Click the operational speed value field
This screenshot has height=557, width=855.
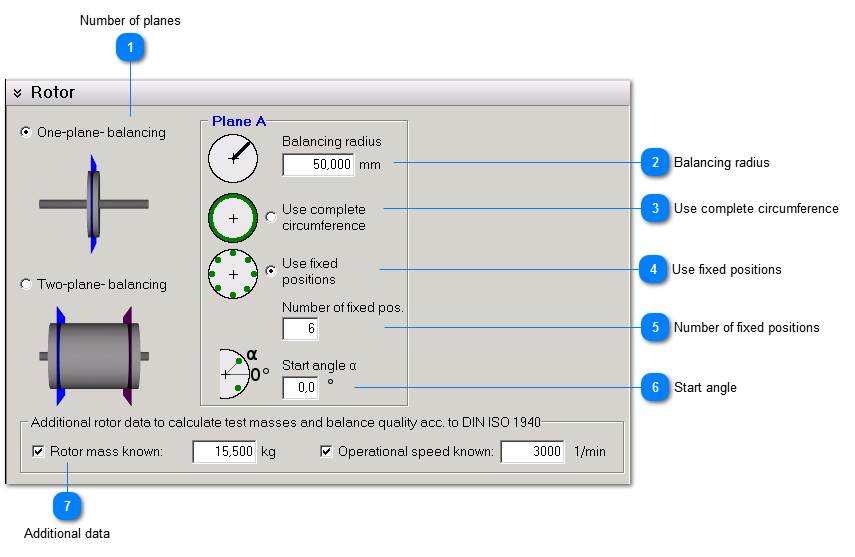[531, 452]
